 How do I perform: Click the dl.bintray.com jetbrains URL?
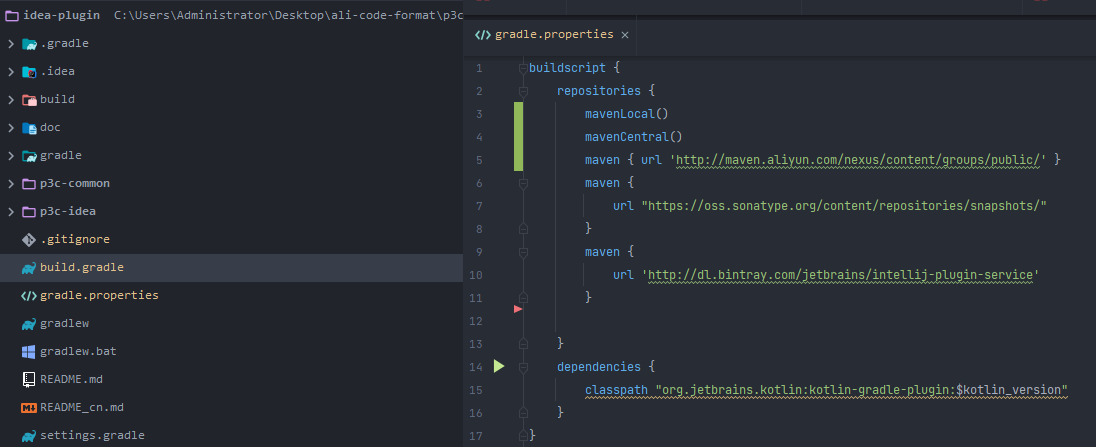click(840, 274)
